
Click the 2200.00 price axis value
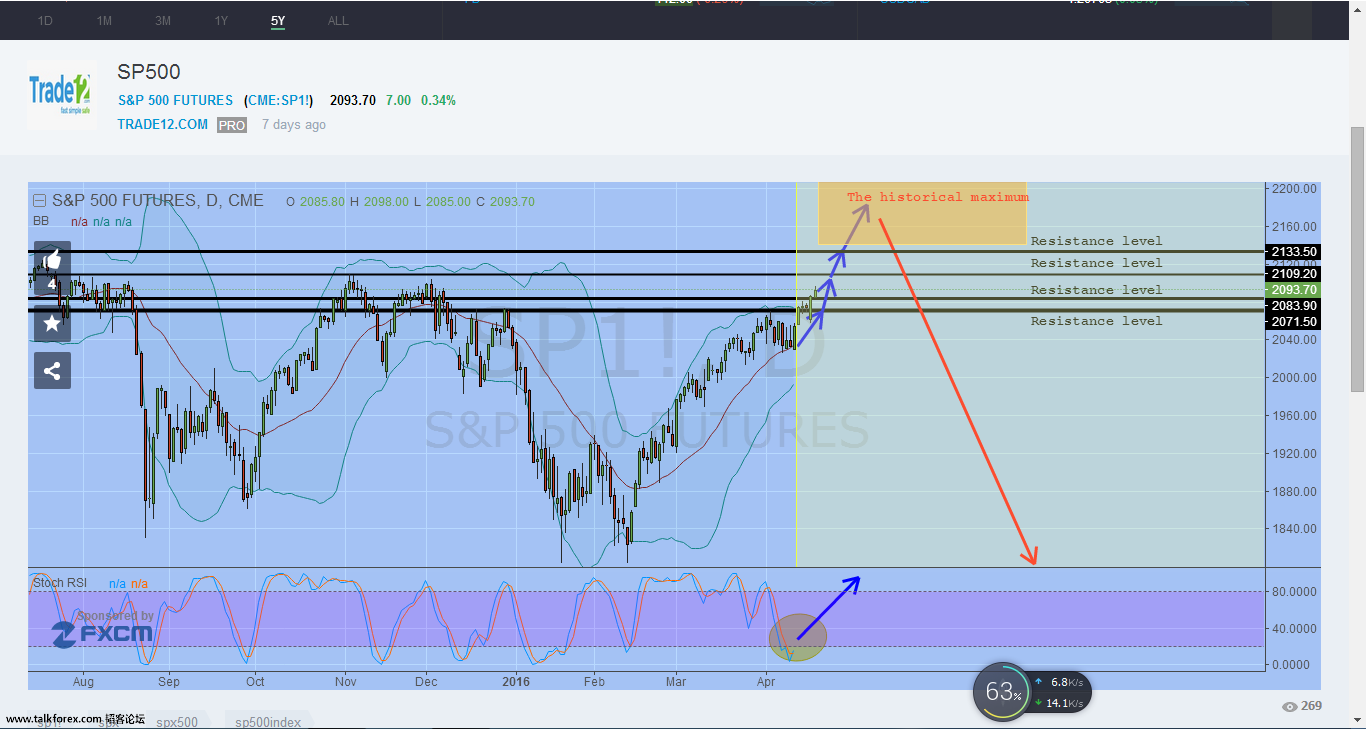coord(1292,188)
